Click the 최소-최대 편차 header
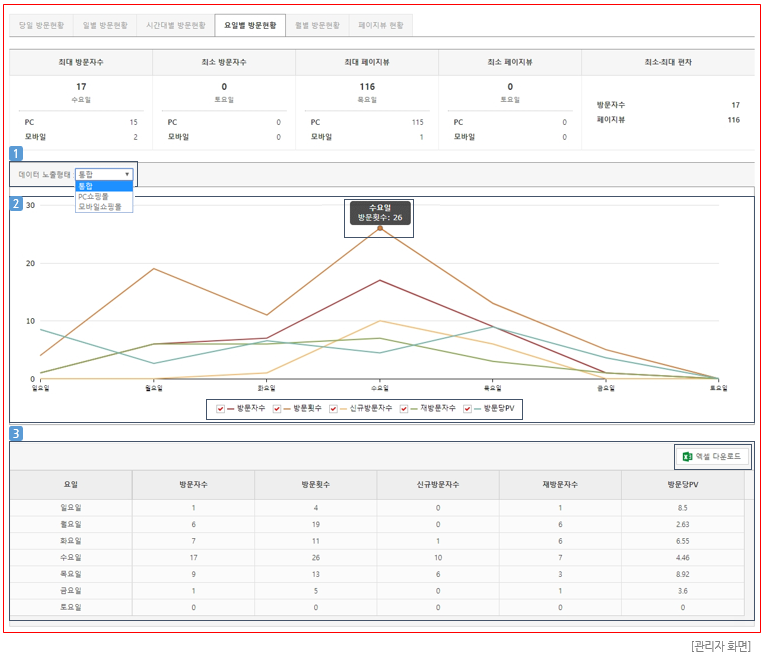This screenshot has width=764, height=665. 668,62
